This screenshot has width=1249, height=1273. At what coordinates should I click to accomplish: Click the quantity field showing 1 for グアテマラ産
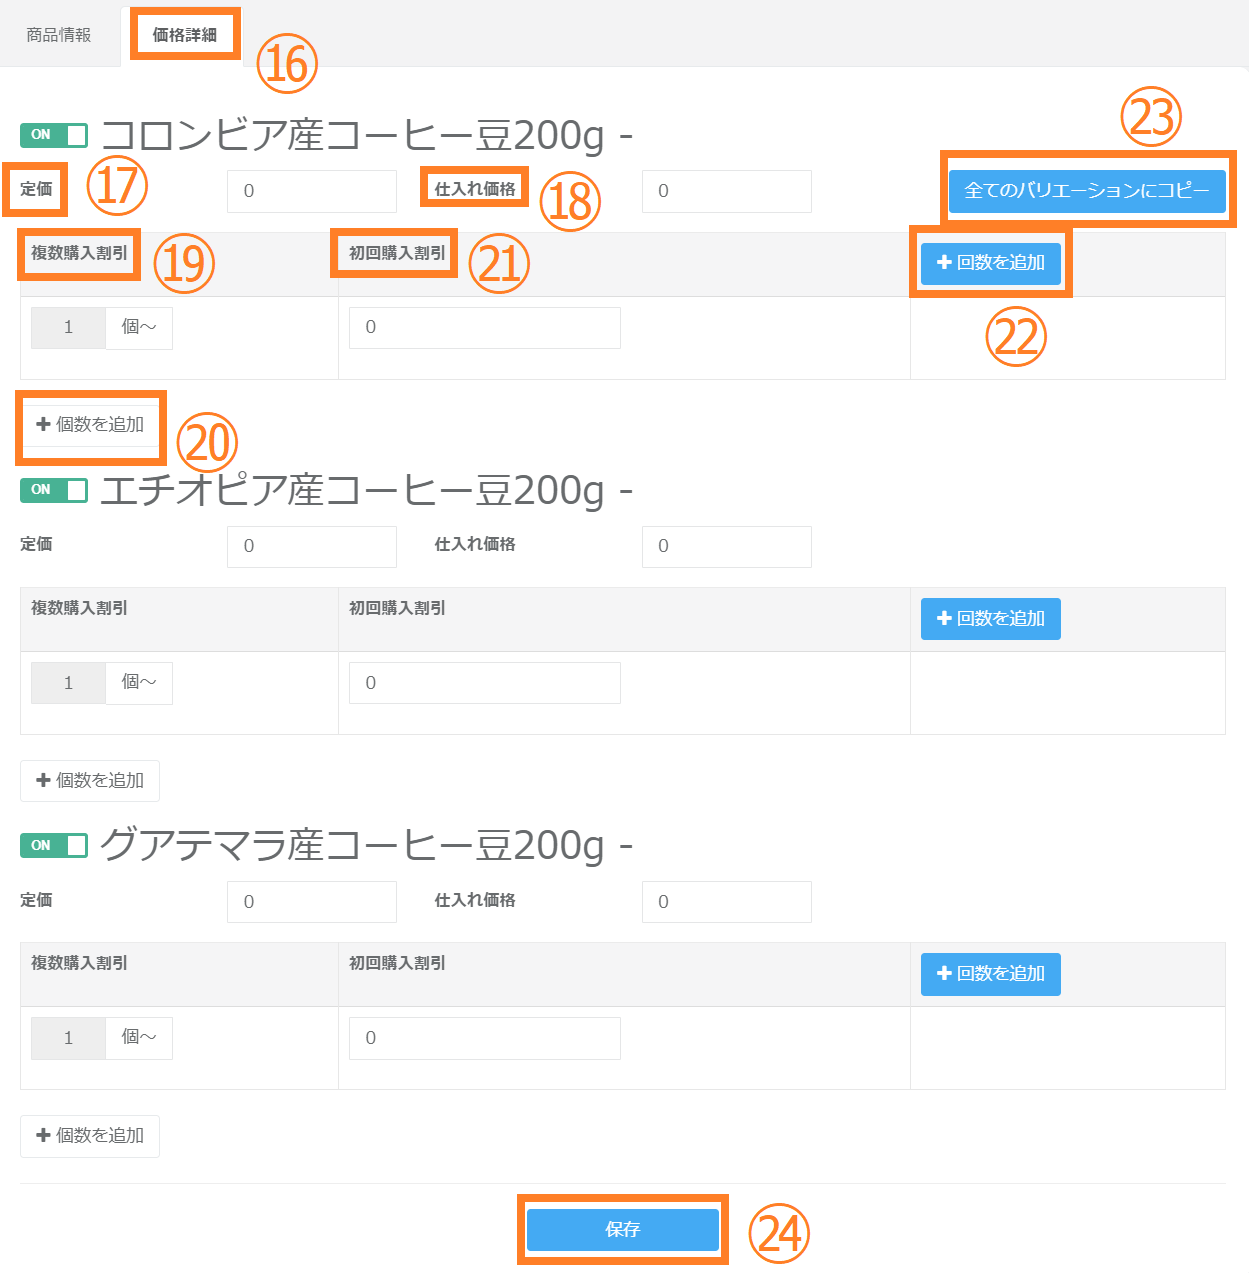click(68, 1038)
